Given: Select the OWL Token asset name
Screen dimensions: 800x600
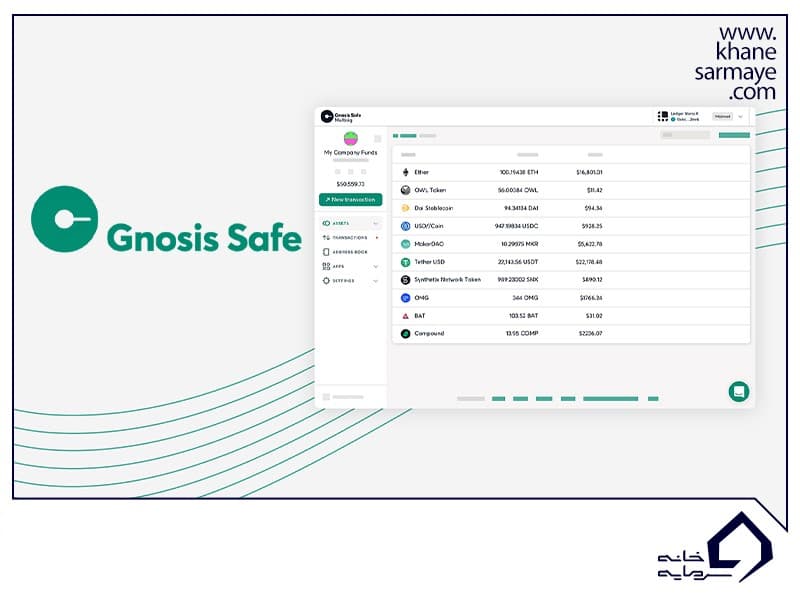Looking at the screenshot, I should tap(430, 190).
